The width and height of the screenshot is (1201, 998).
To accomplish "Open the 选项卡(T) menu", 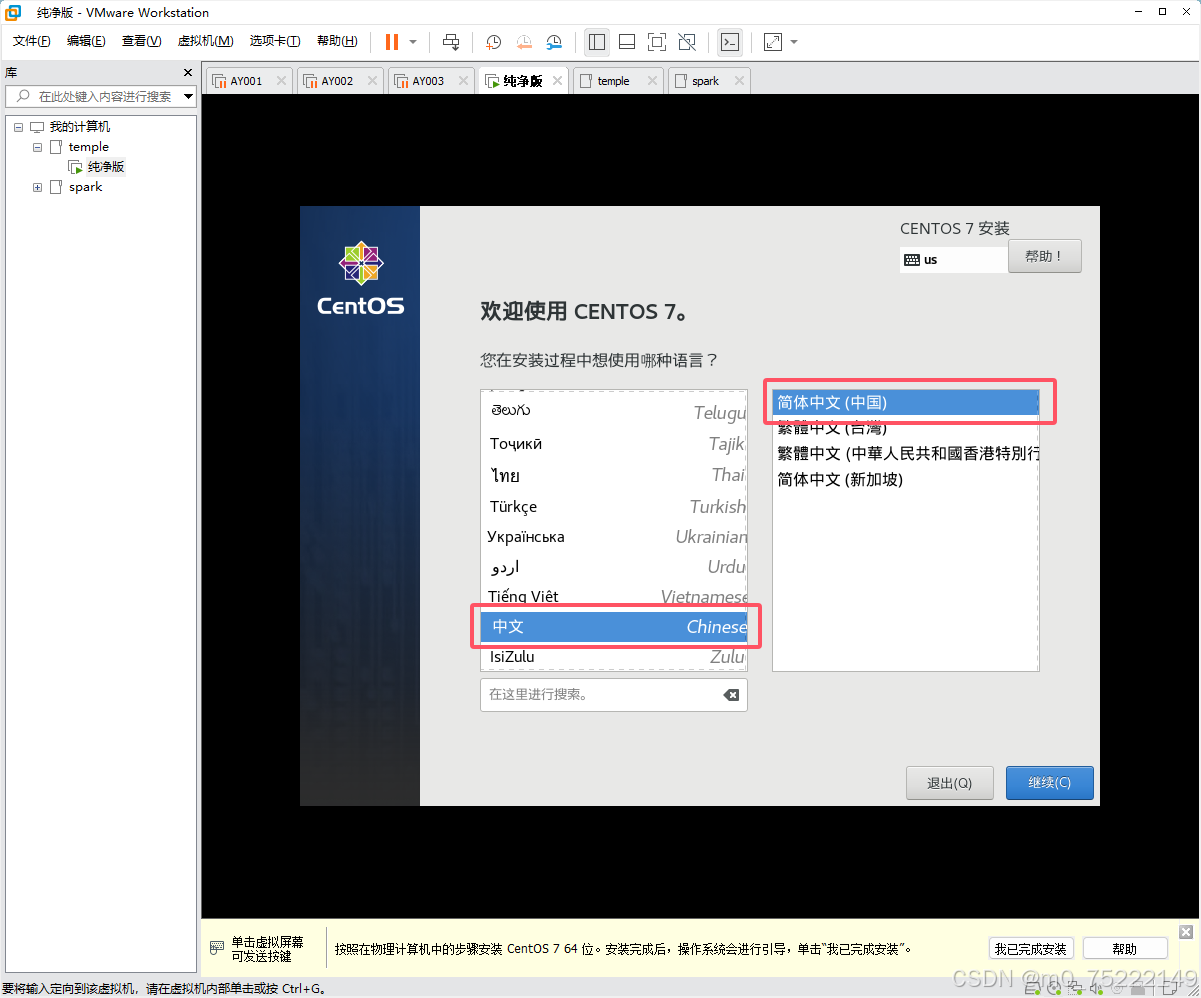I will (x=275, y=41).
